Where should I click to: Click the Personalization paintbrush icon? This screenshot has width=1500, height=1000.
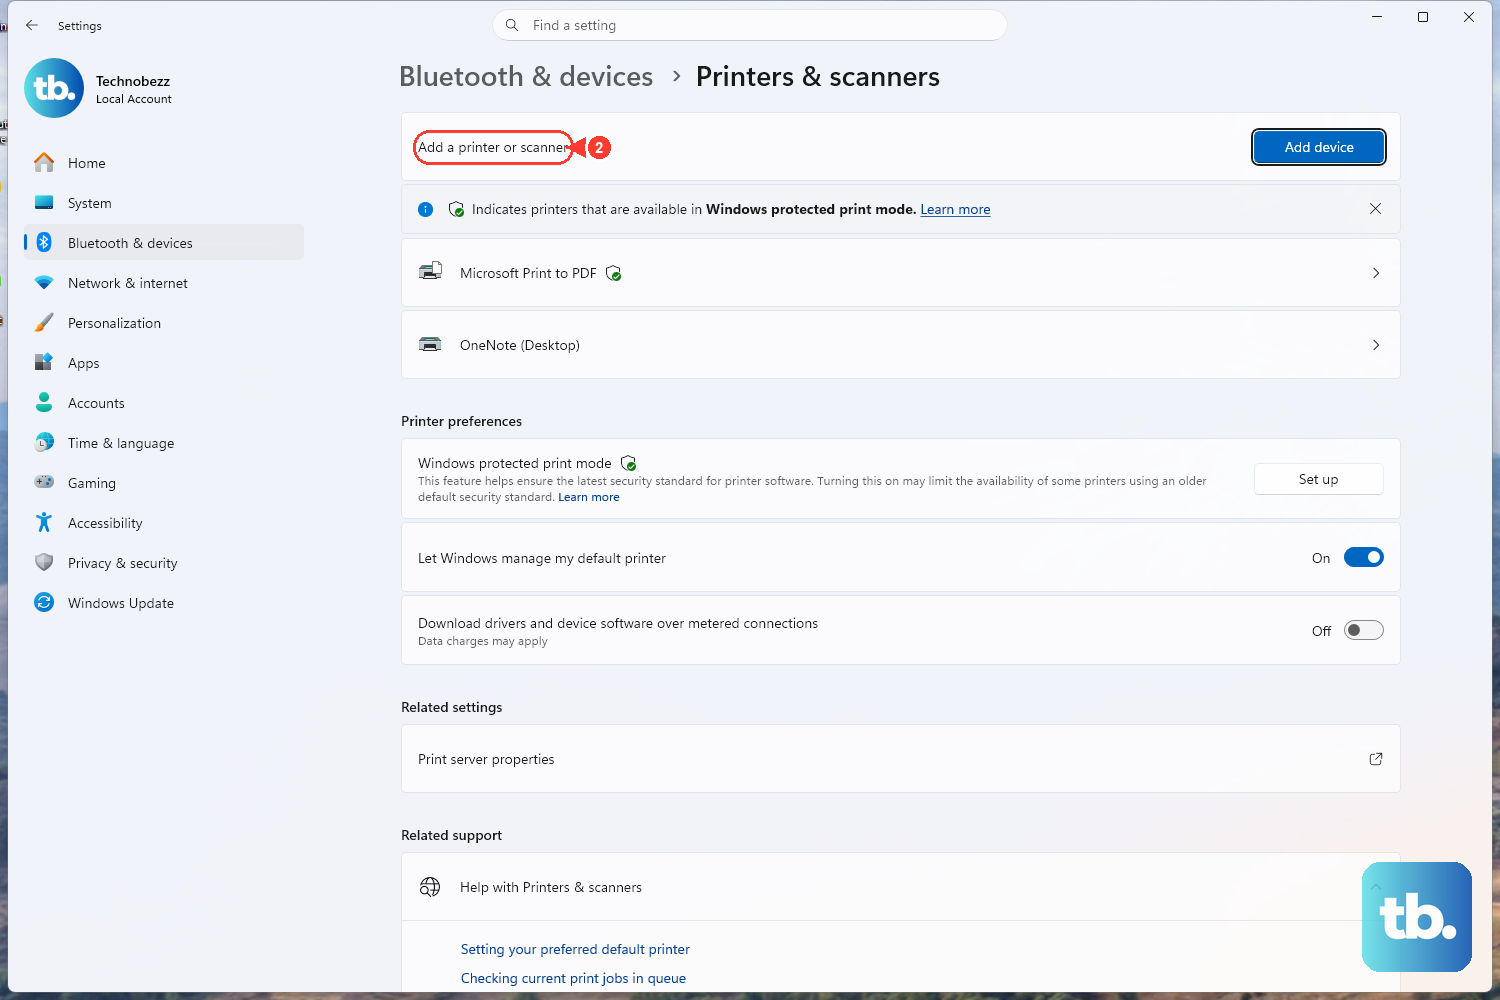[44, 322]
